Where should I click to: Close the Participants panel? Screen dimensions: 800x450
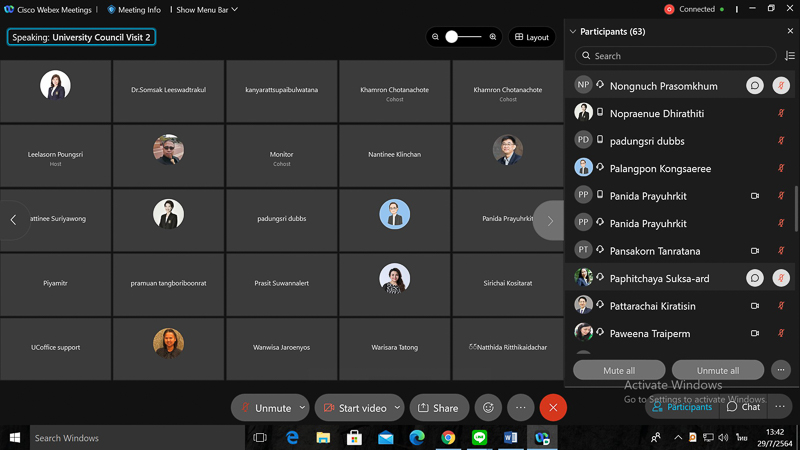point(790,31)
